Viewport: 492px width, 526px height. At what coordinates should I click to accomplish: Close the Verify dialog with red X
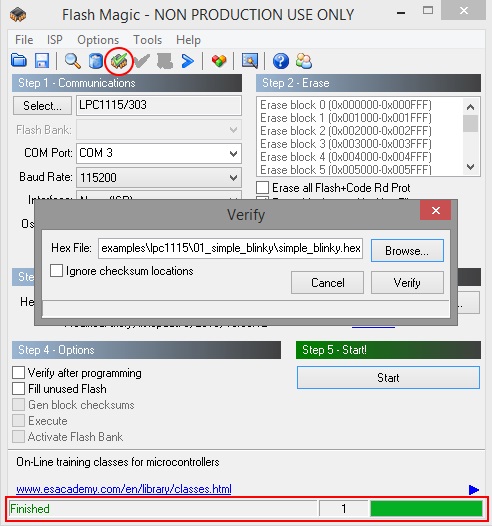(436, 210)
